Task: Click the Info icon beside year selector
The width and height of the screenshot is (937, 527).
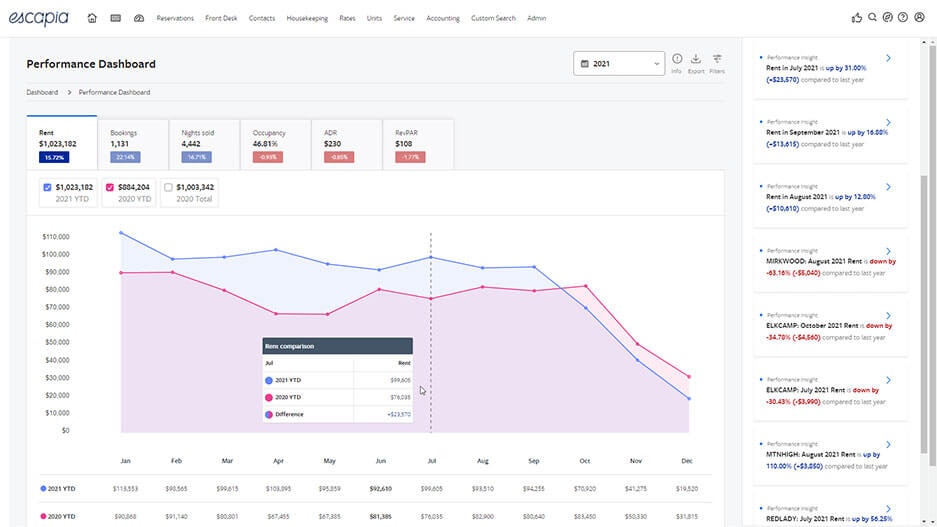Action: pos(676,59)
